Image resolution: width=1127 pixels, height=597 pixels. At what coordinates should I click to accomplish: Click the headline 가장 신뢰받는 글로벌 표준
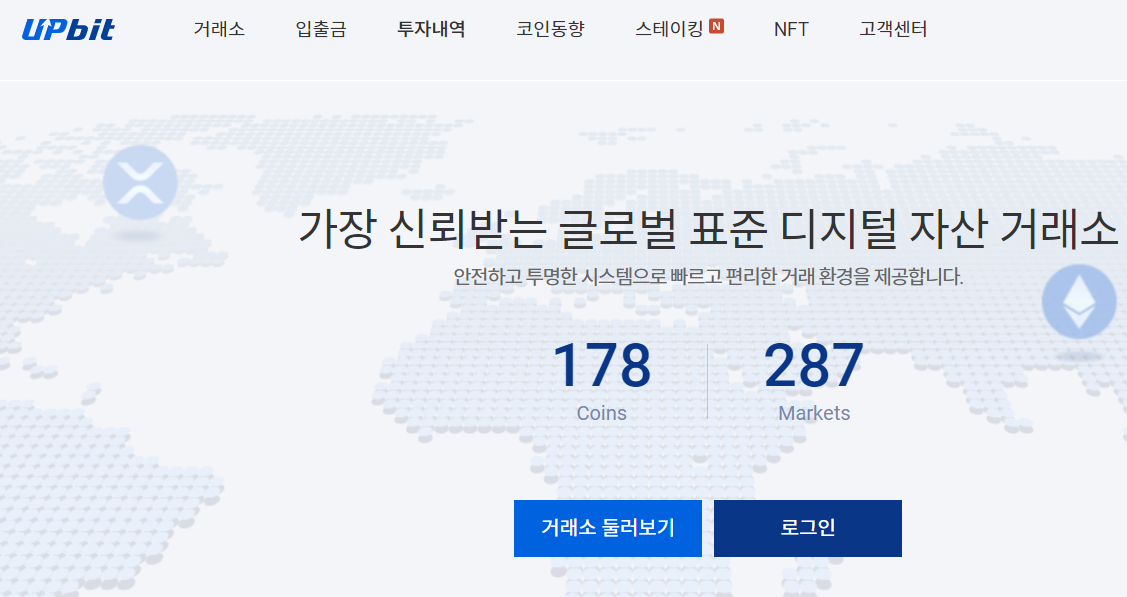tap(532, 229)
